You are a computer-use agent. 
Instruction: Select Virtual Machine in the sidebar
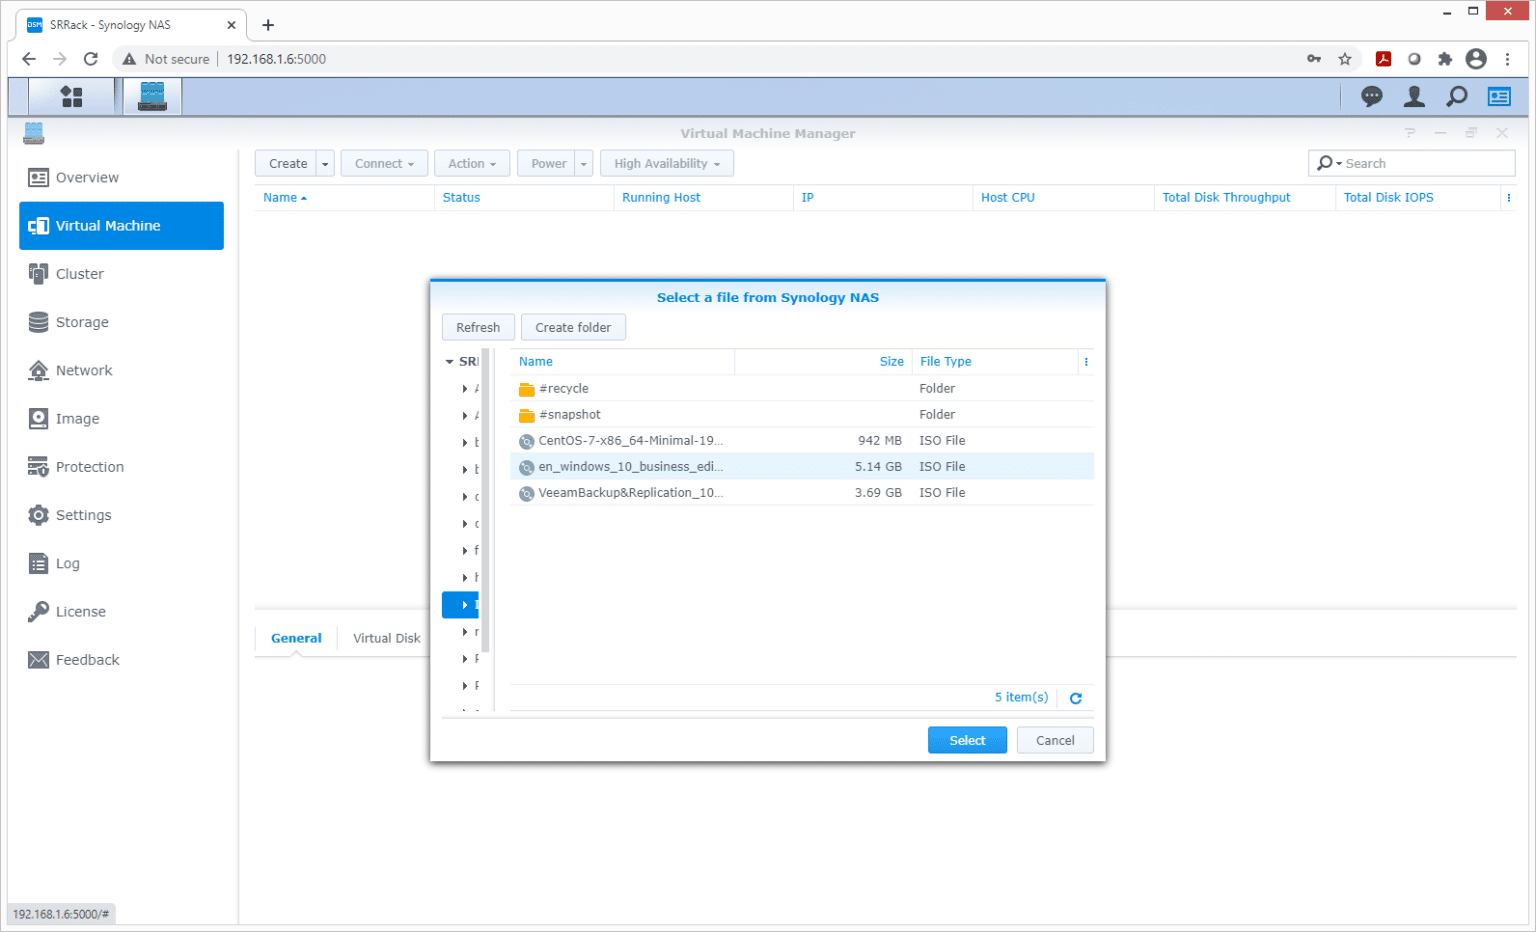[x=121, y=226]
